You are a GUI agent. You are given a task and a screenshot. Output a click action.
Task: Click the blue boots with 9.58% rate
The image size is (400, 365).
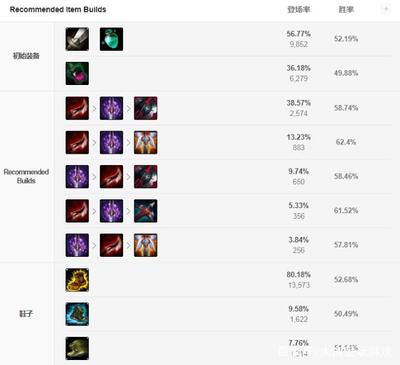coord(77,314)
